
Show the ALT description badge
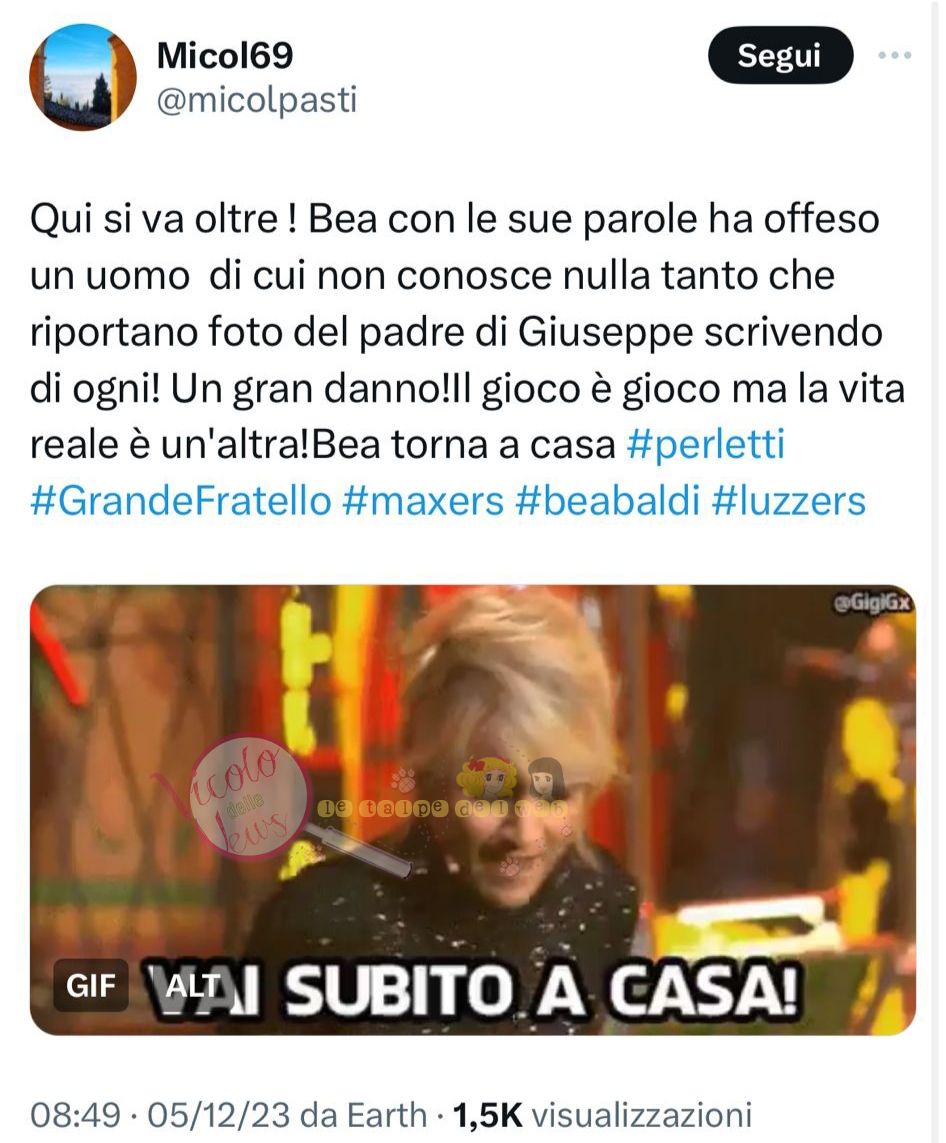192,986
